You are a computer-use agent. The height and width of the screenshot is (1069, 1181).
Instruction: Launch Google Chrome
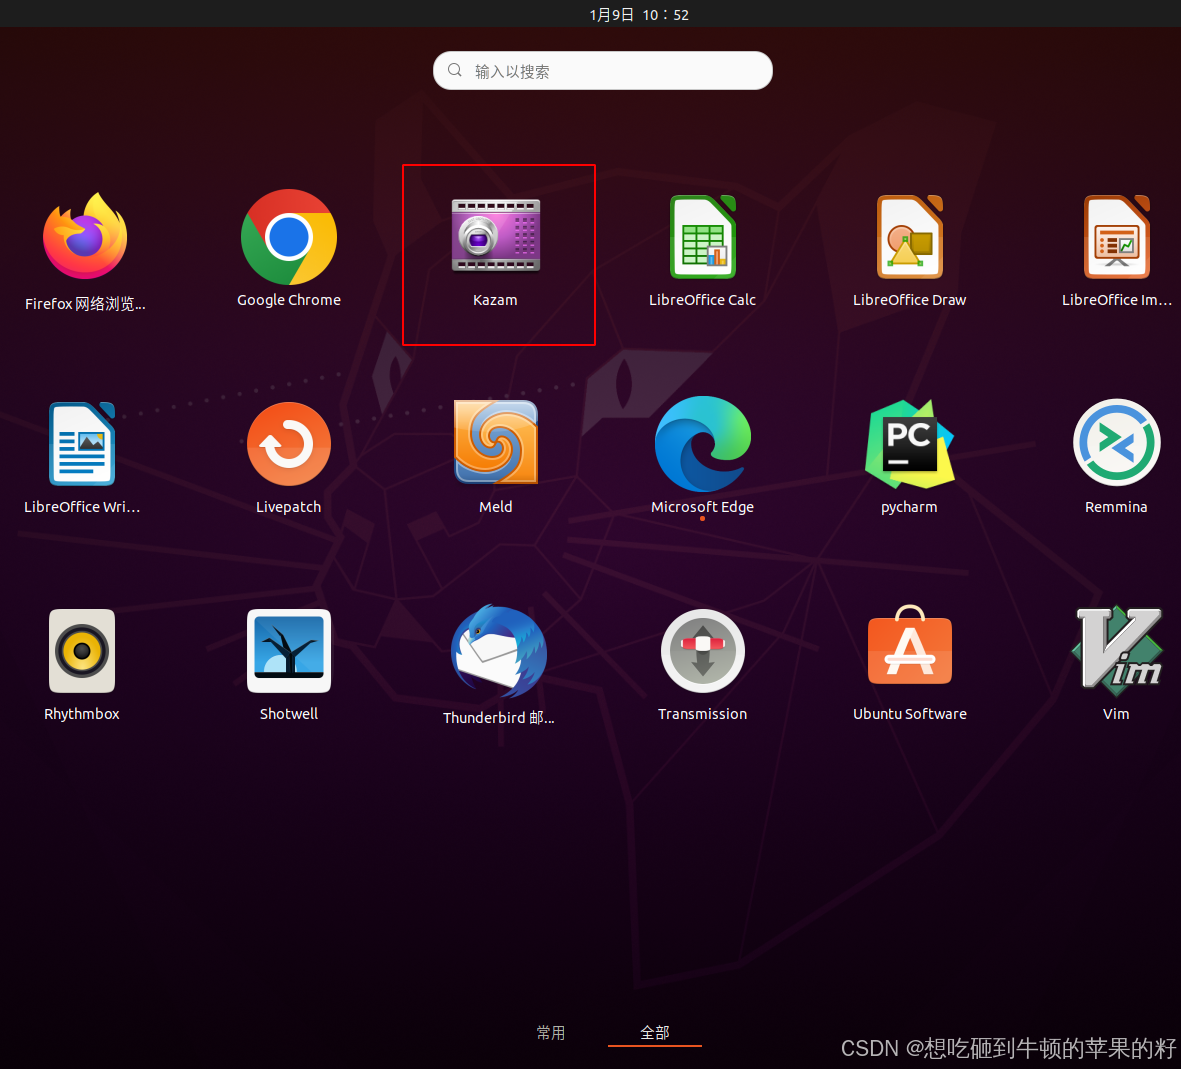[x=288, y=237]
